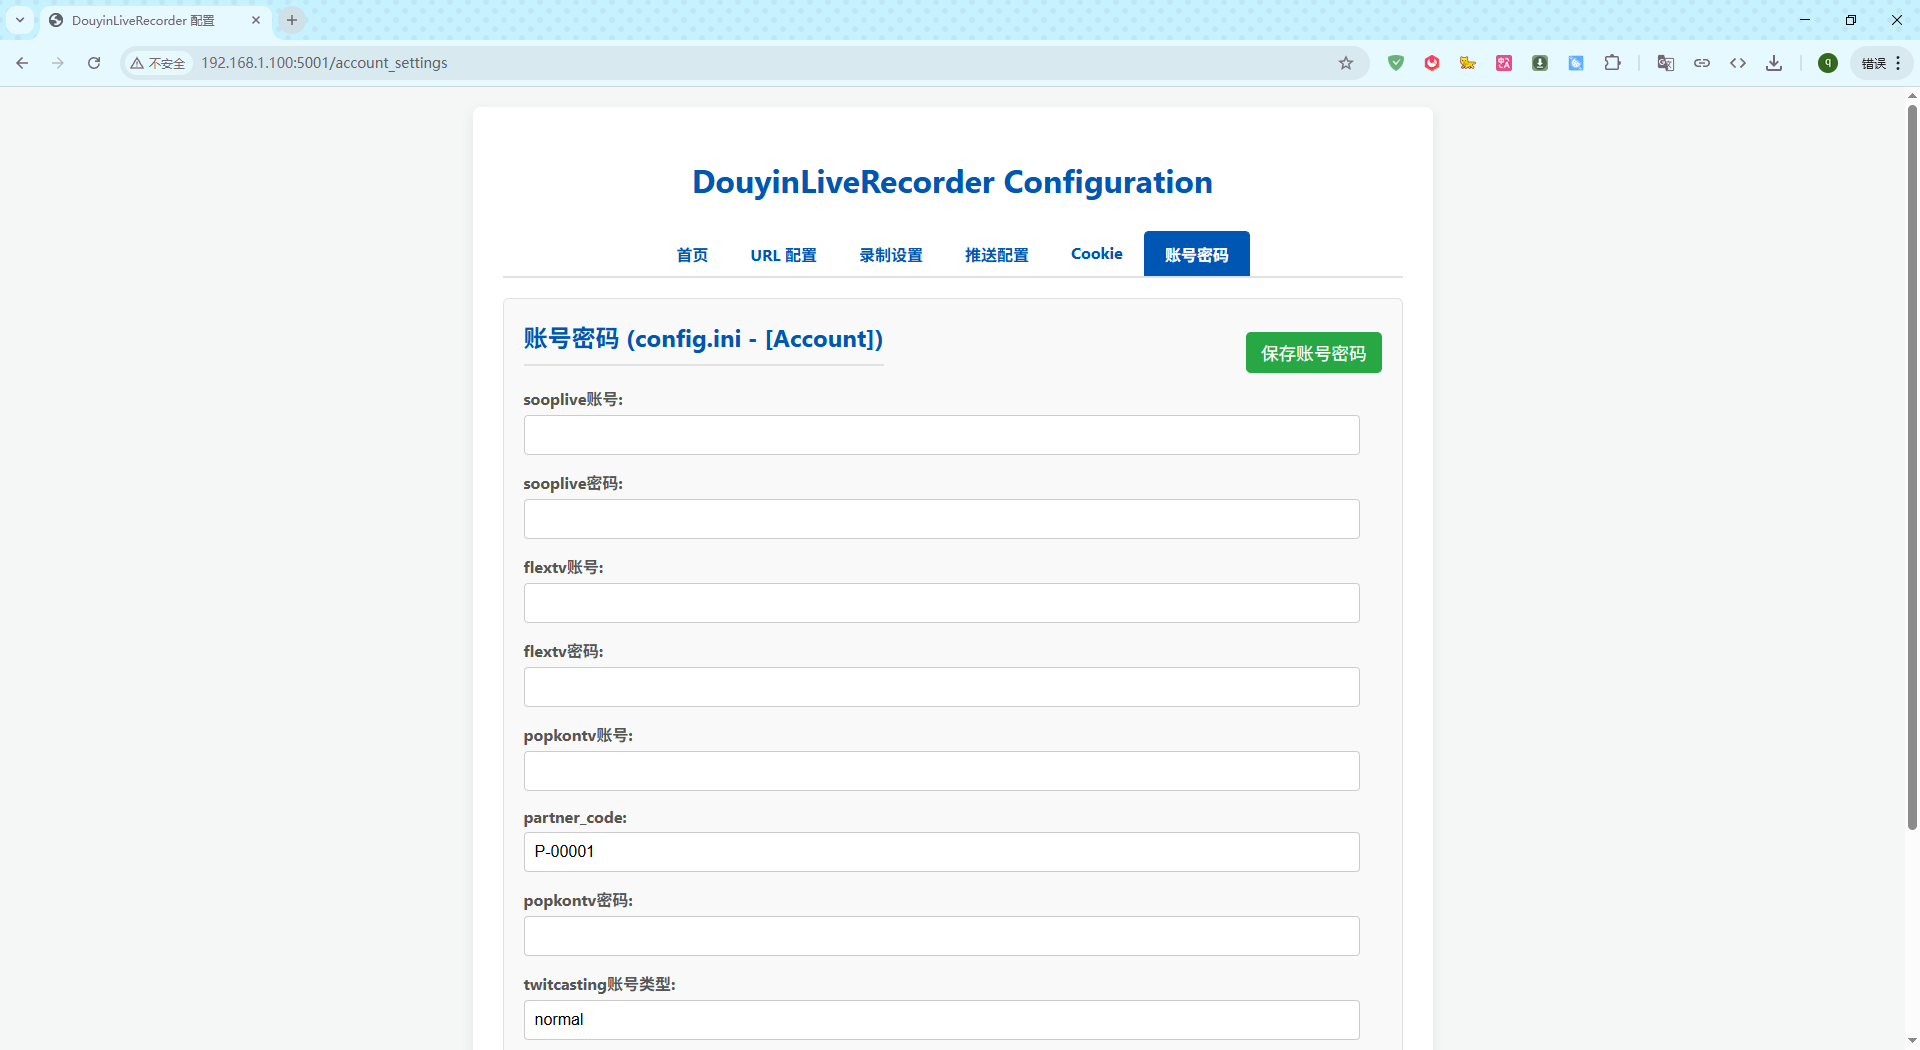Click the orange hexagon extension icon
1920x1050 pixels.
[x=1432, y=62]
